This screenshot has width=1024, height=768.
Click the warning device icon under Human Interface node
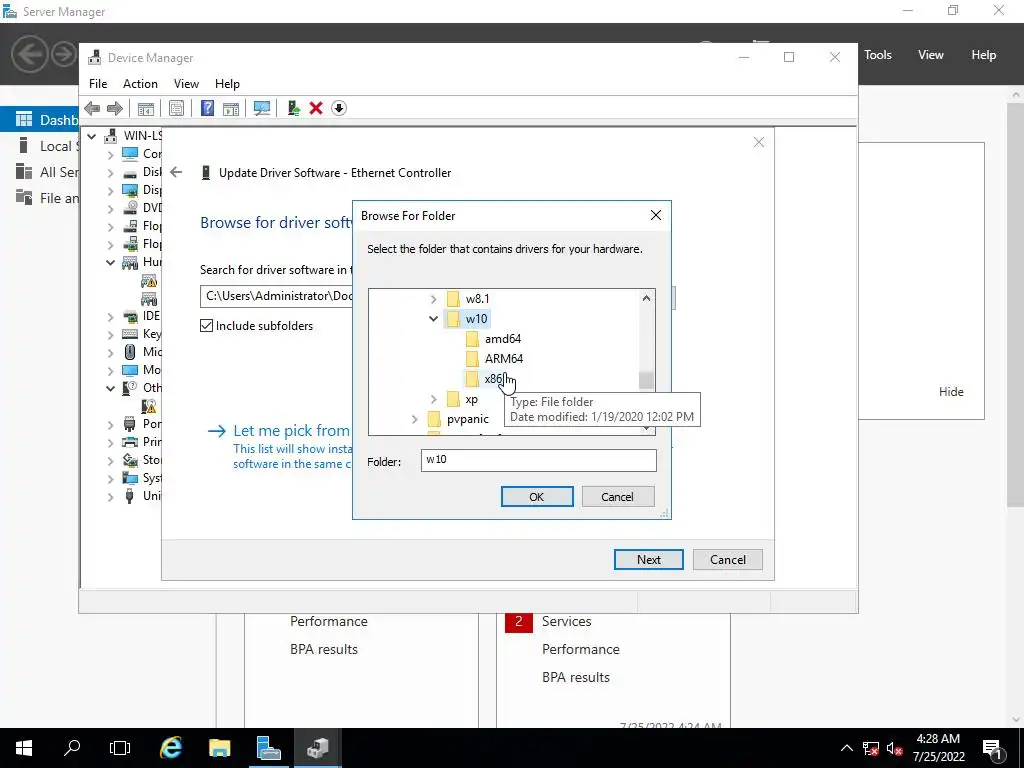(x=149, y=281)
